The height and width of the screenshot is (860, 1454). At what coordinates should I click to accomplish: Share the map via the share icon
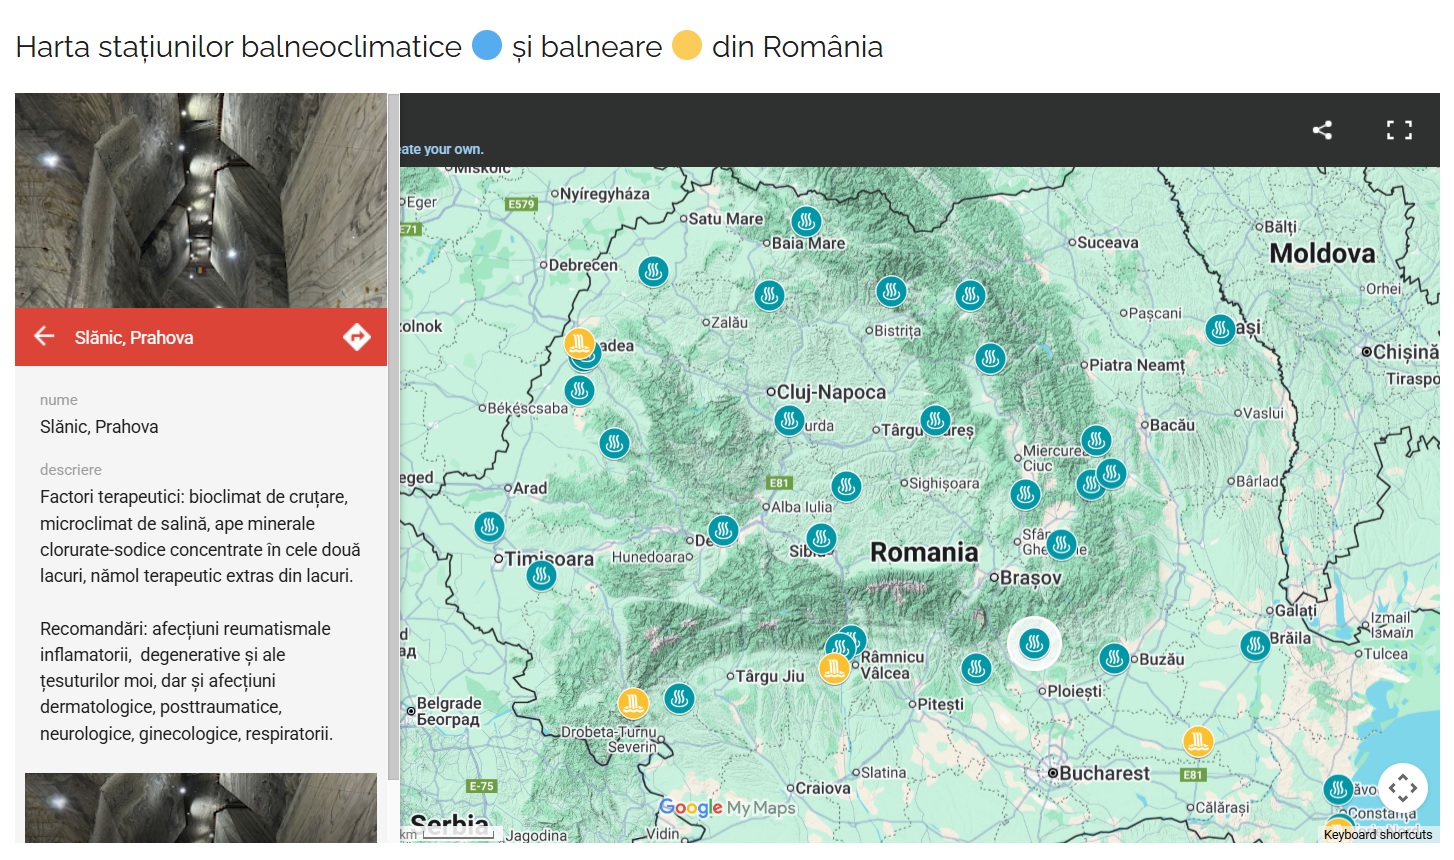click(1322, 130)
